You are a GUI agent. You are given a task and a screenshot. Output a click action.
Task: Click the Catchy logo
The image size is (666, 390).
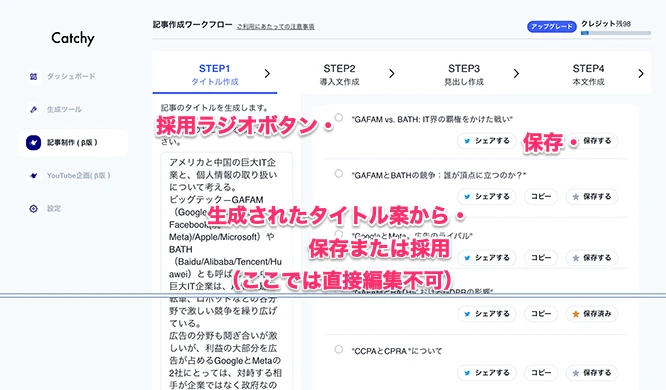click(73, 38)
